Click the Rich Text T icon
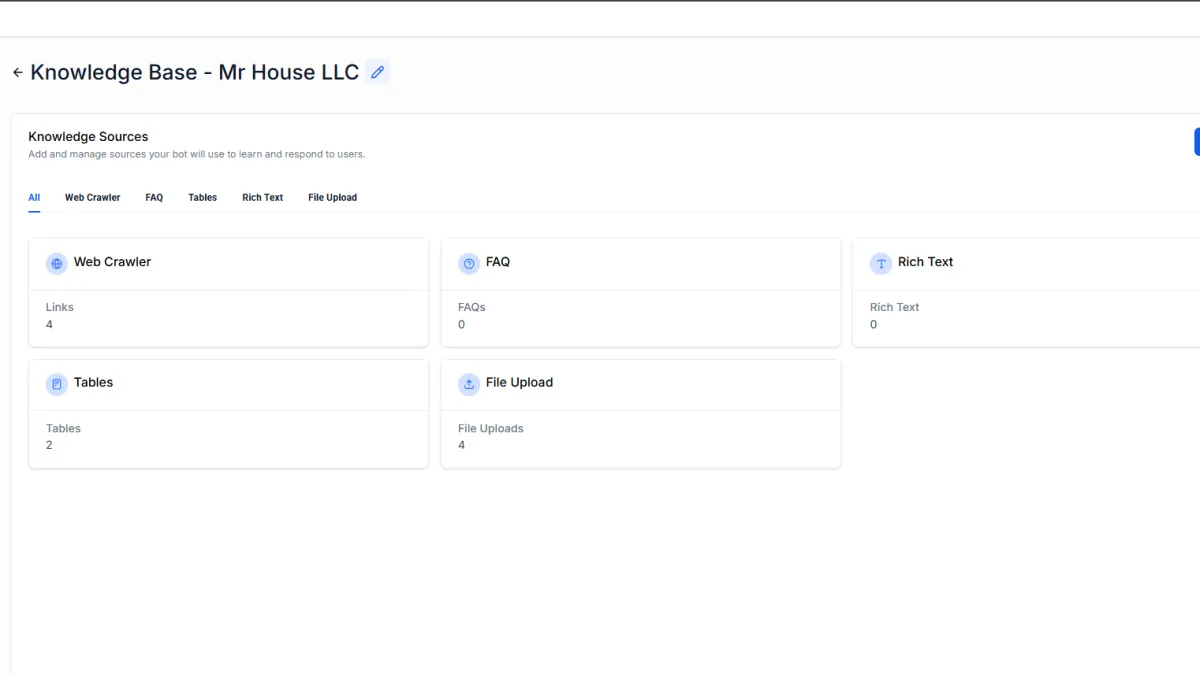 tap(881, 263)
